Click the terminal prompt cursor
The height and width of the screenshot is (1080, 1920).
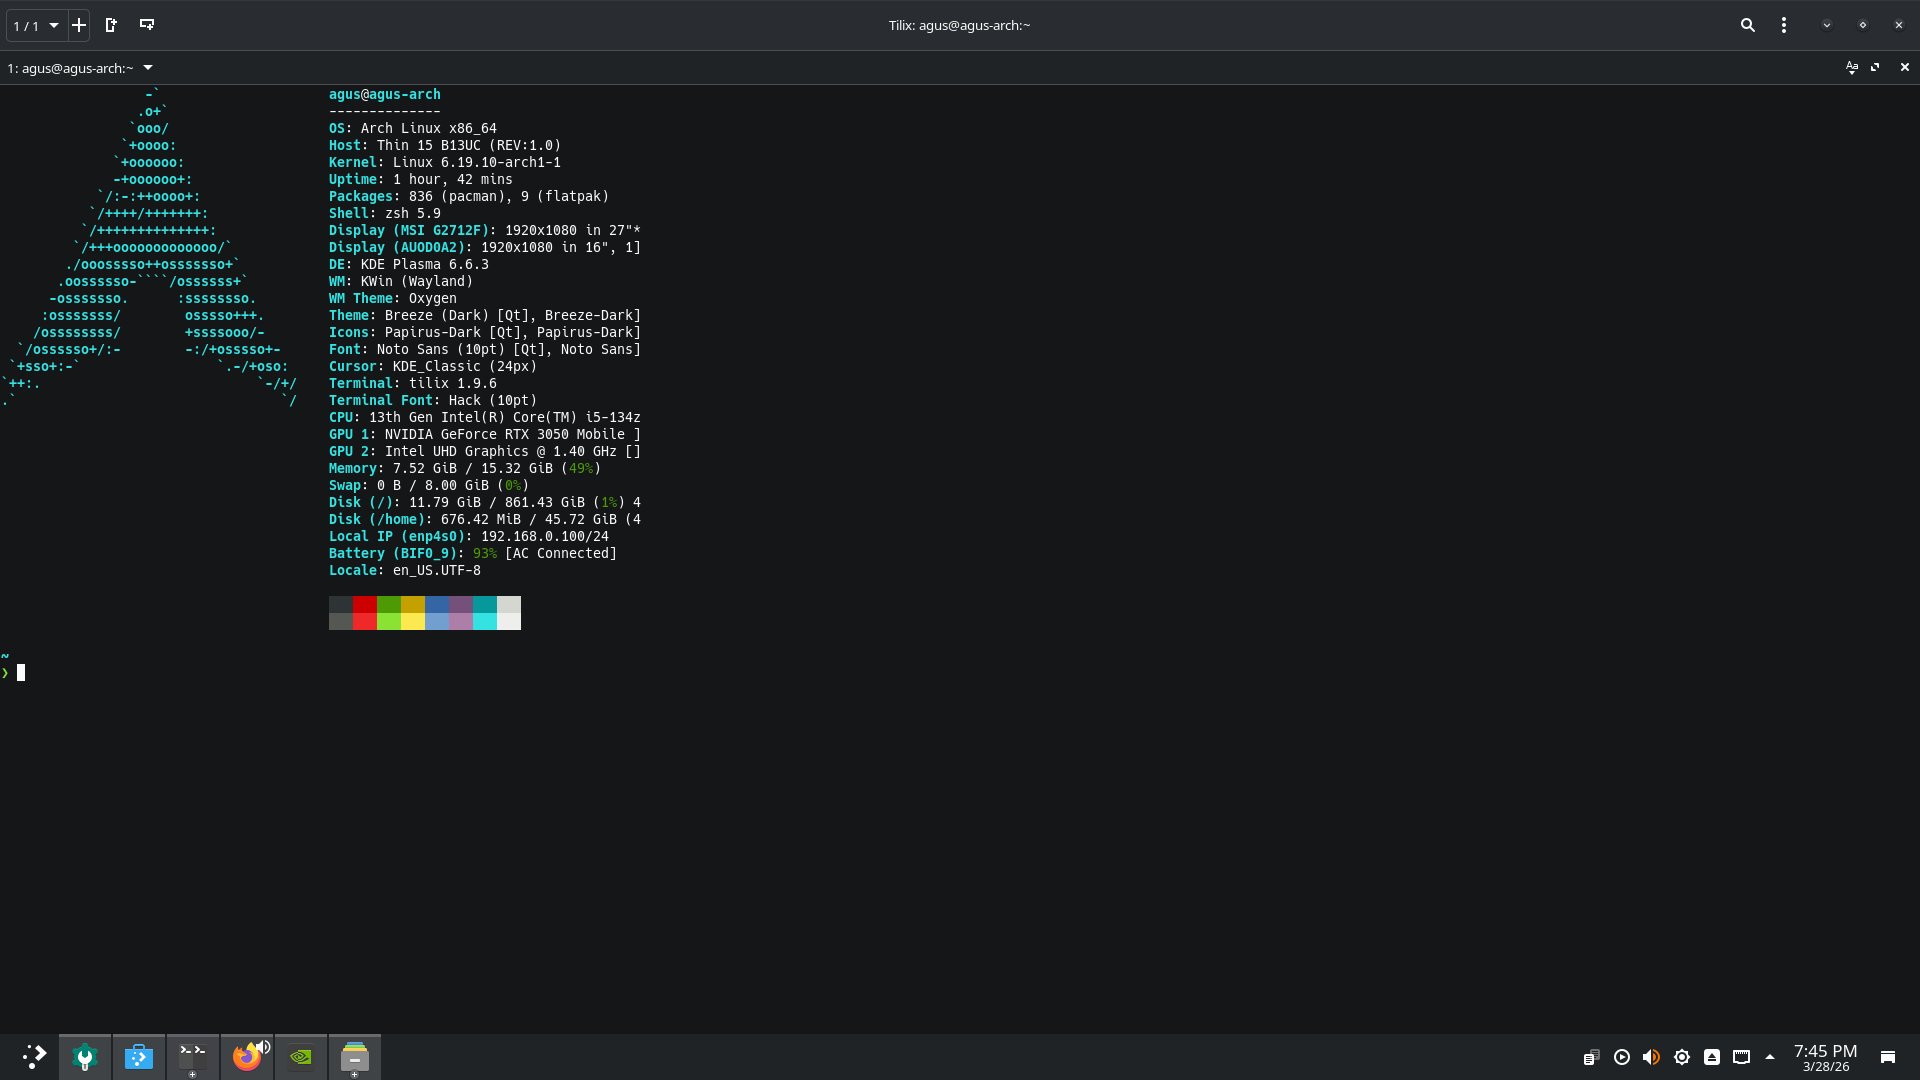21,673
